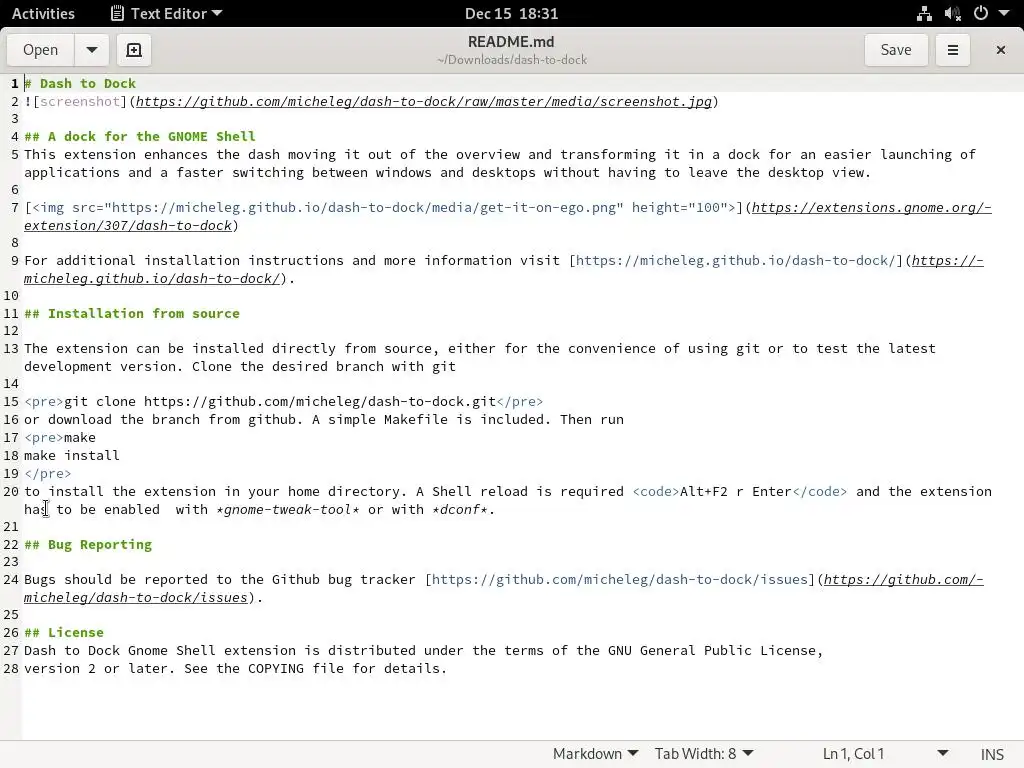The height and width of the screenshot is (768, 1024).
Task: Click line number 24 in the gutter
Action: pos(11,580)
